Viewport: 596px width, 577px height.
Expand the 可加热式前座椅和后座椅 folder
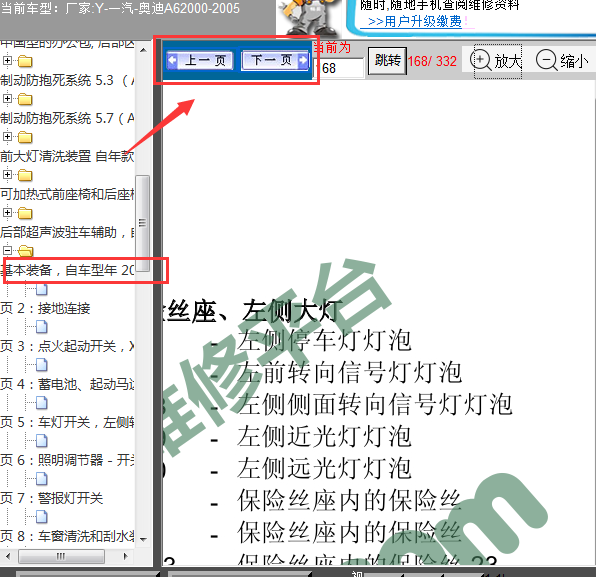coord(7,174)
